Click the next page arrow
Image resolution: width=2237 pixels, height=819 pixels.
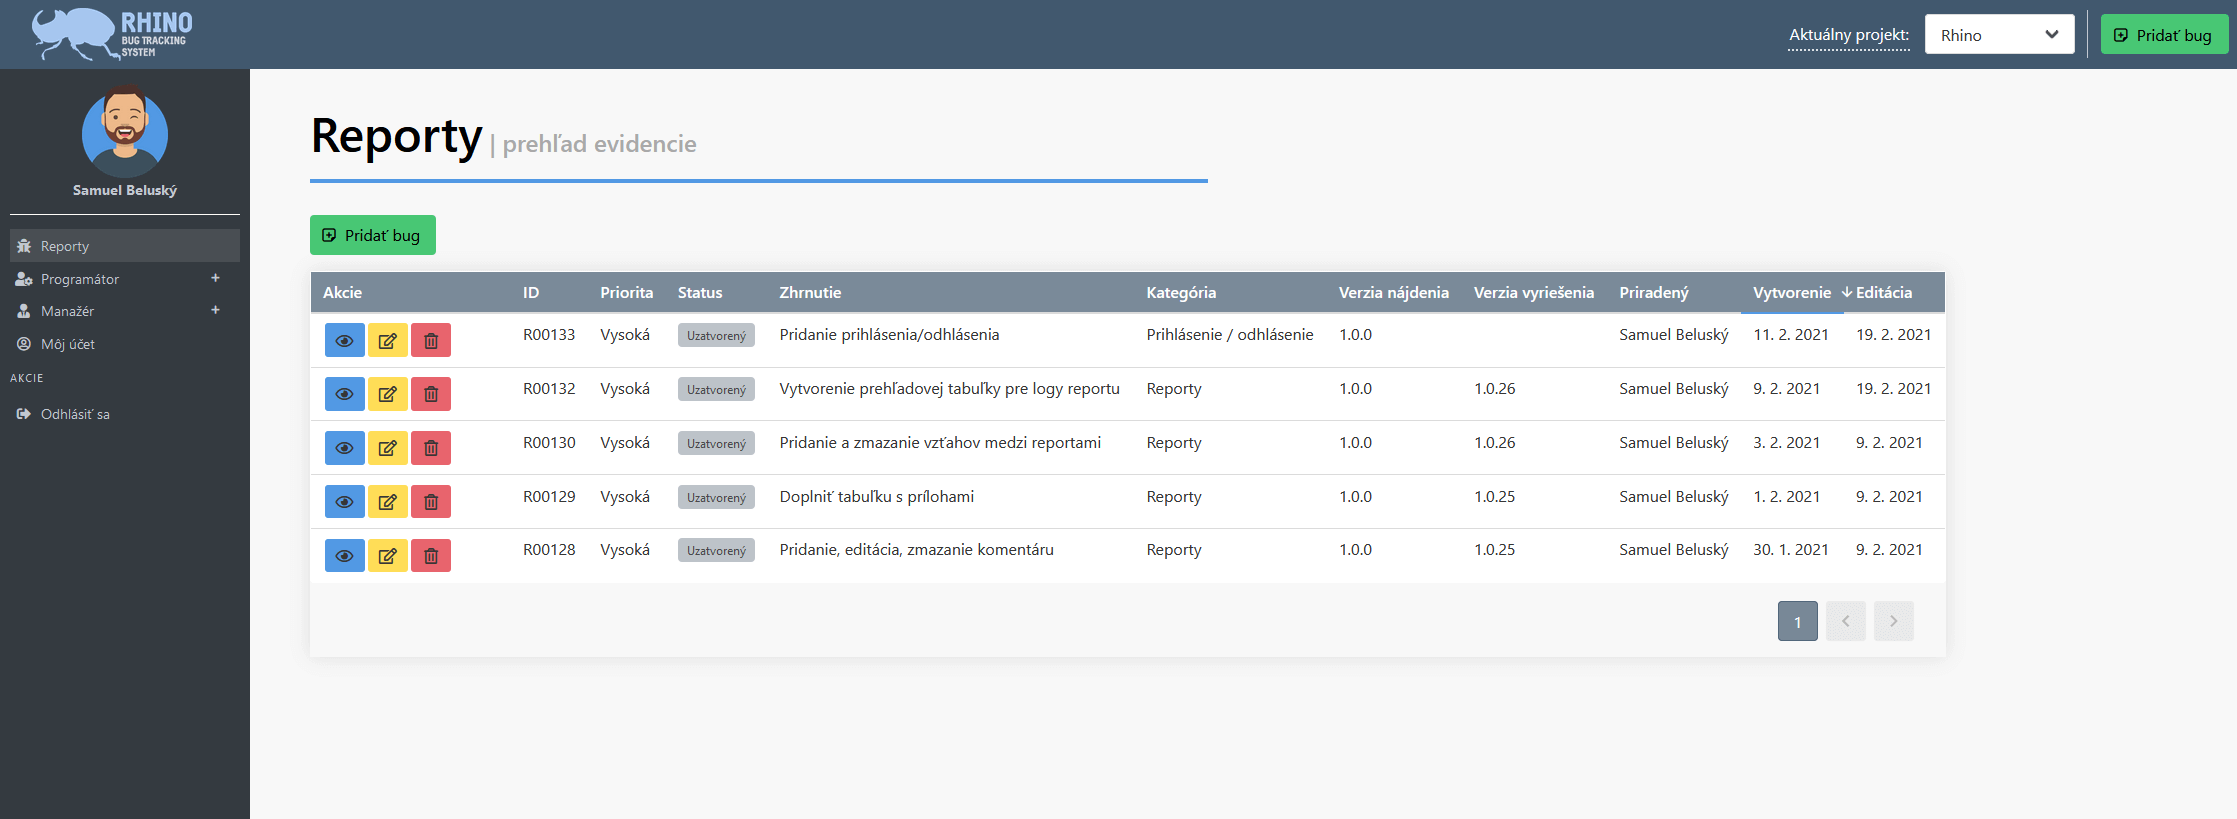pyautogui.click(x=1893, y=621)
